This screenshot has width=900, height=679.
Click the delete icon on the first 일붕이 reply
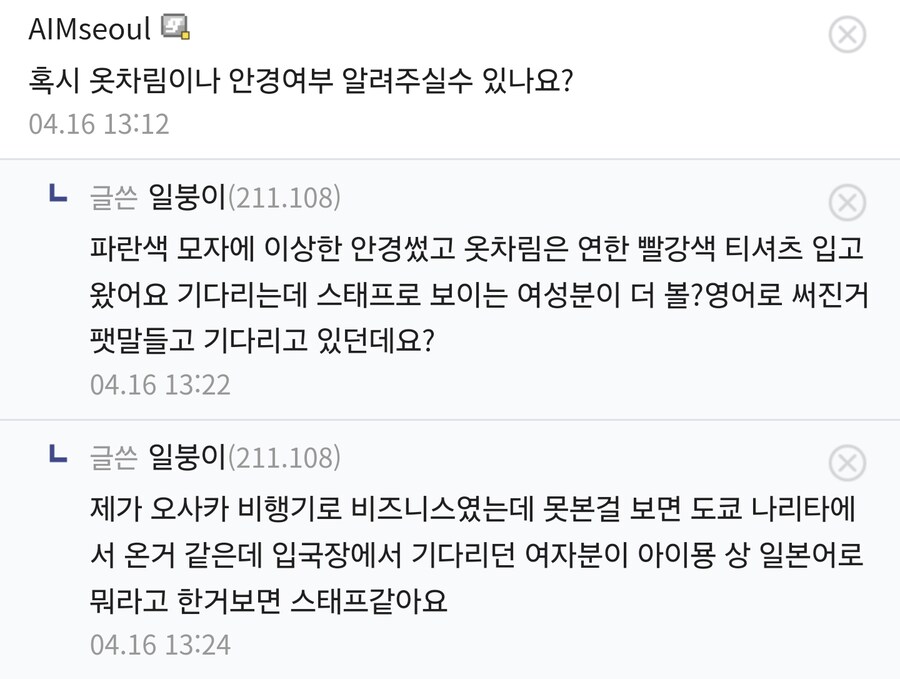(848, 202)
